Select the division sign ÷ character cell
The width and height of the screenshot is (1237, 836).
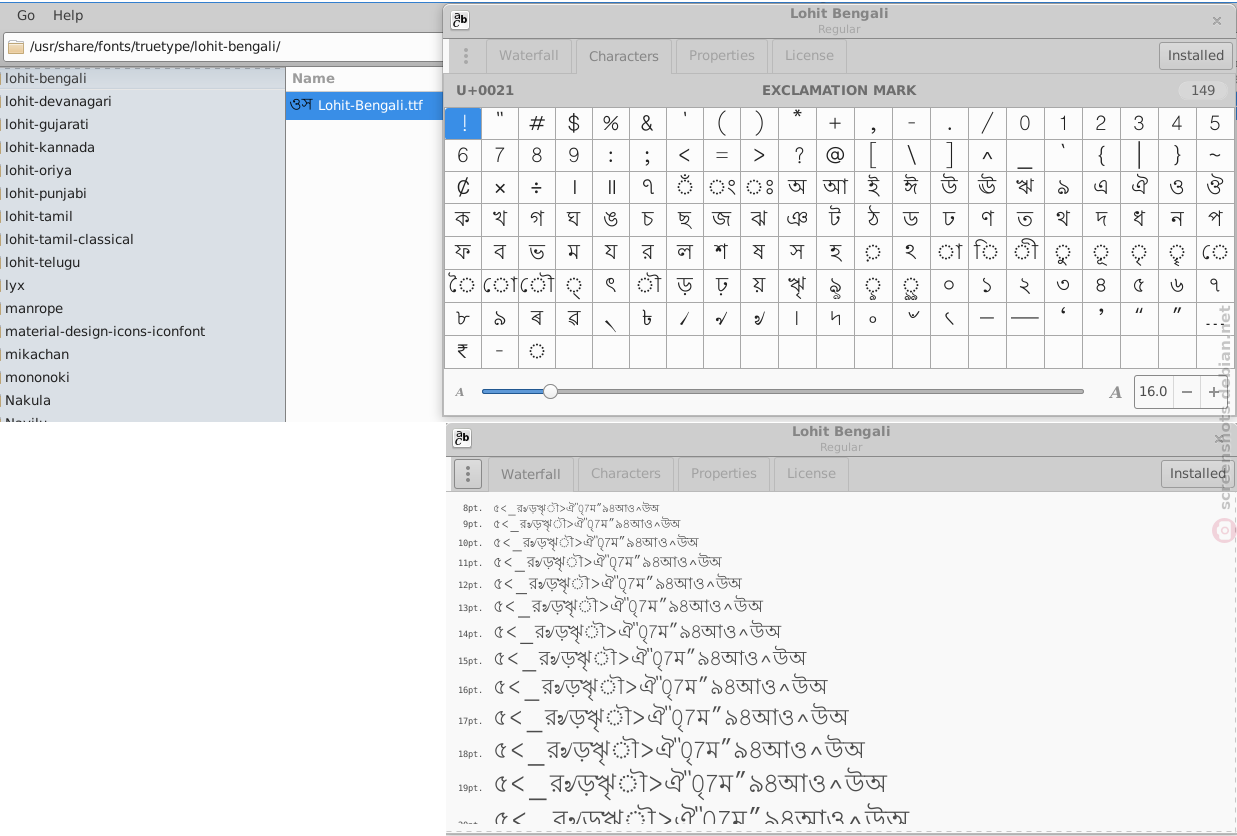[537, 187]
